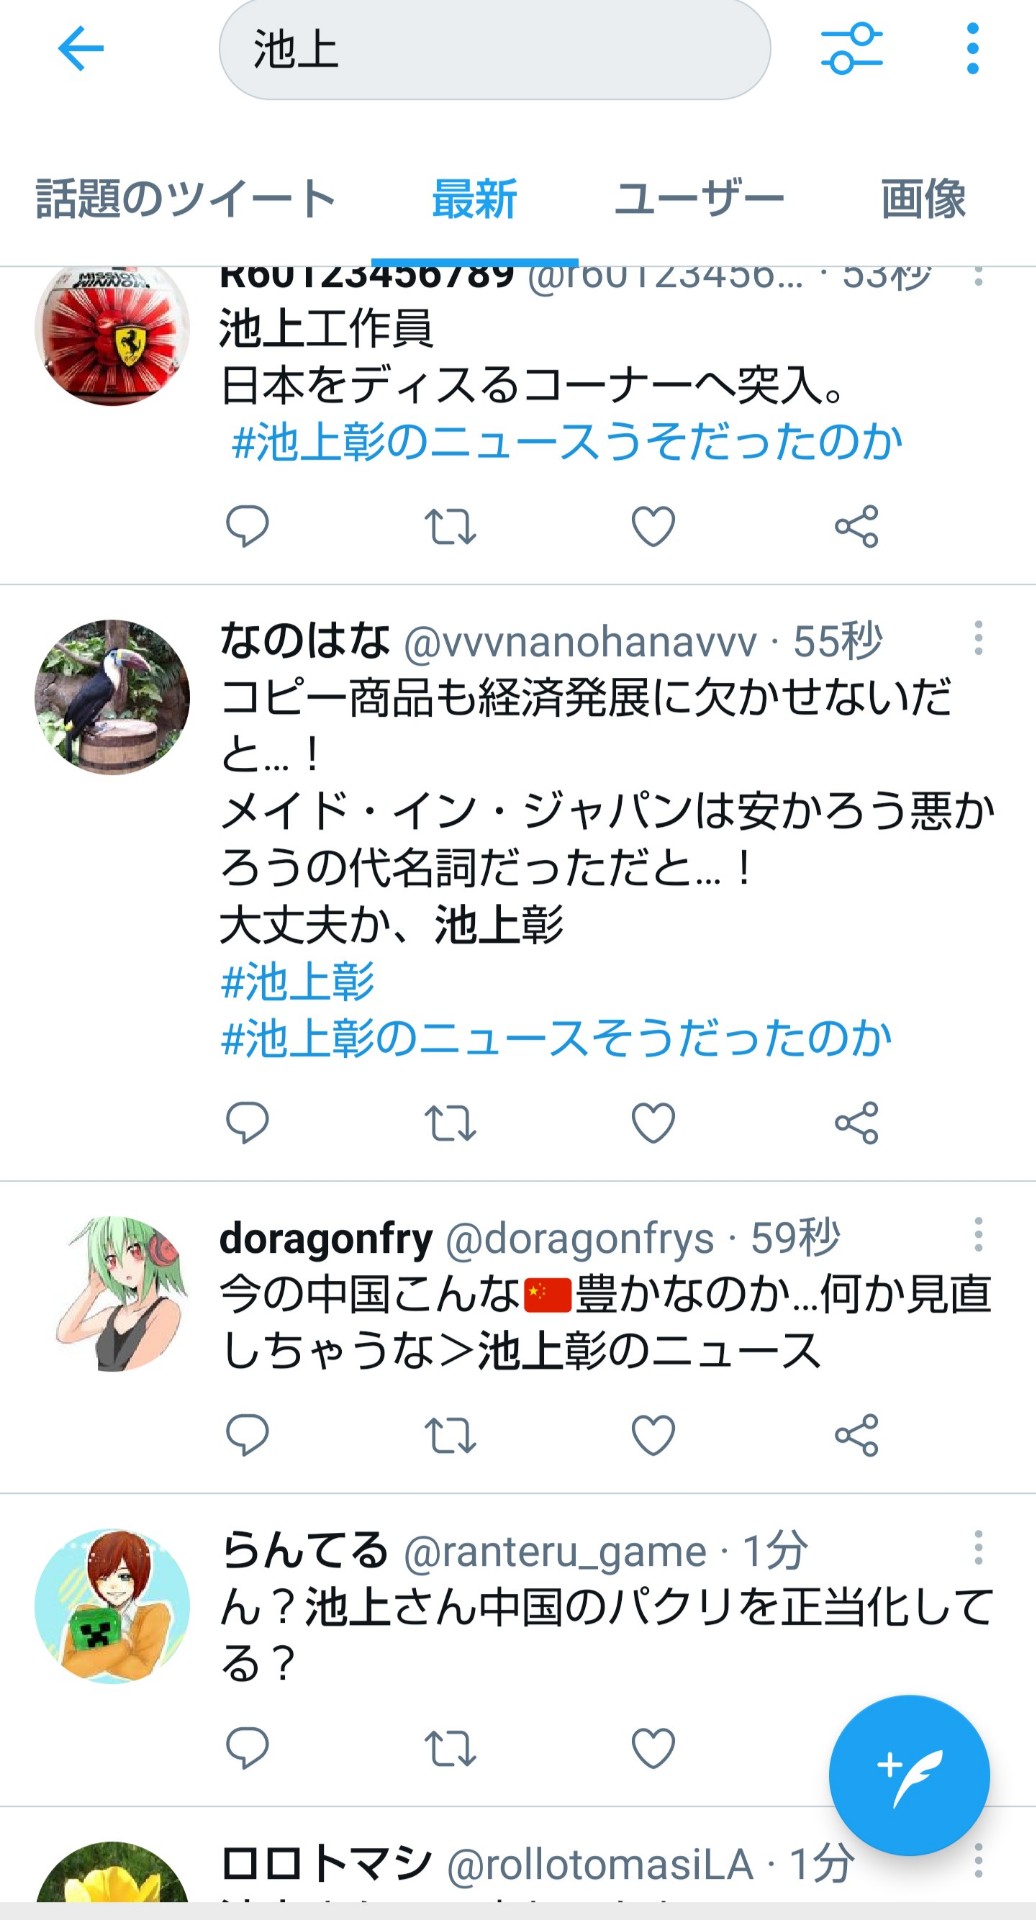The image size is (1036, 1920).
Task: Expand options menu on なのはな tweet
Action: (978, 638)
